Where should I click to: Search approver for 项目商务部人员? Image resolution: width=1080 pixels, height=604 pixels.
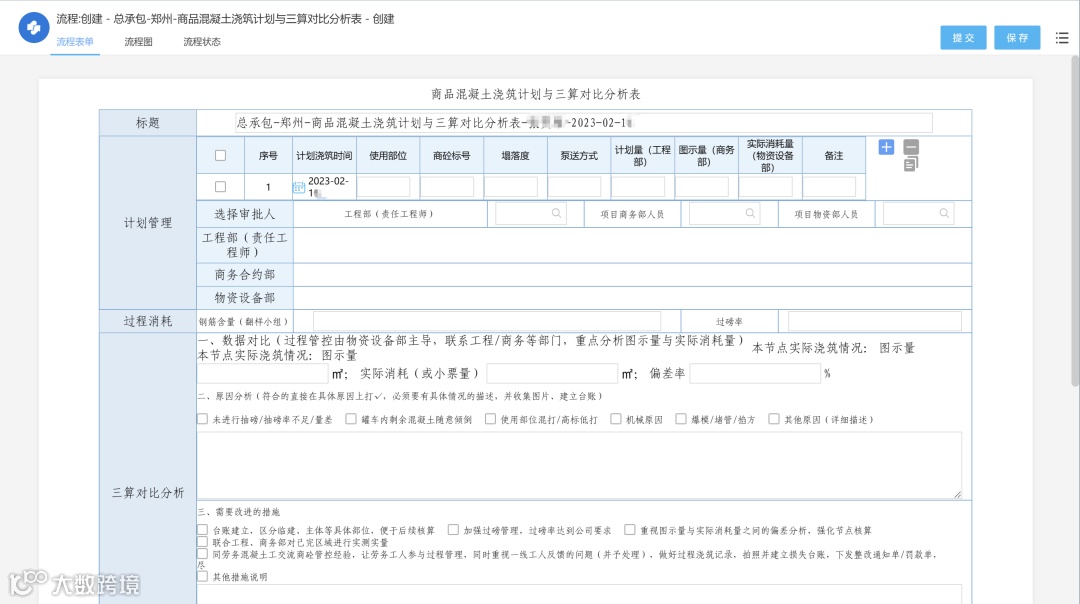(x=750, y=214)
